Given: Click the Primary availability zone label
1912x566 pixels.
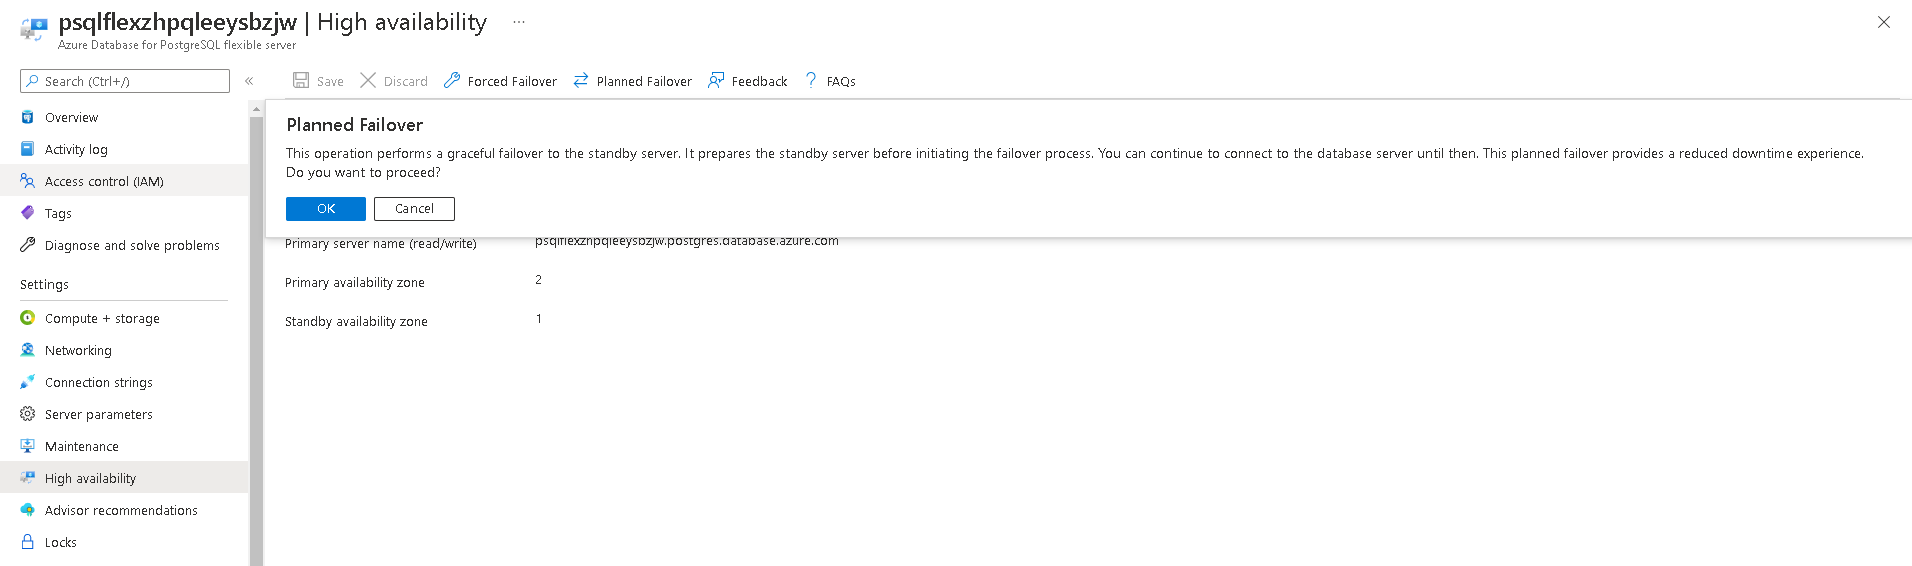Looking at the screenshot, I should (x=355, y=283).
